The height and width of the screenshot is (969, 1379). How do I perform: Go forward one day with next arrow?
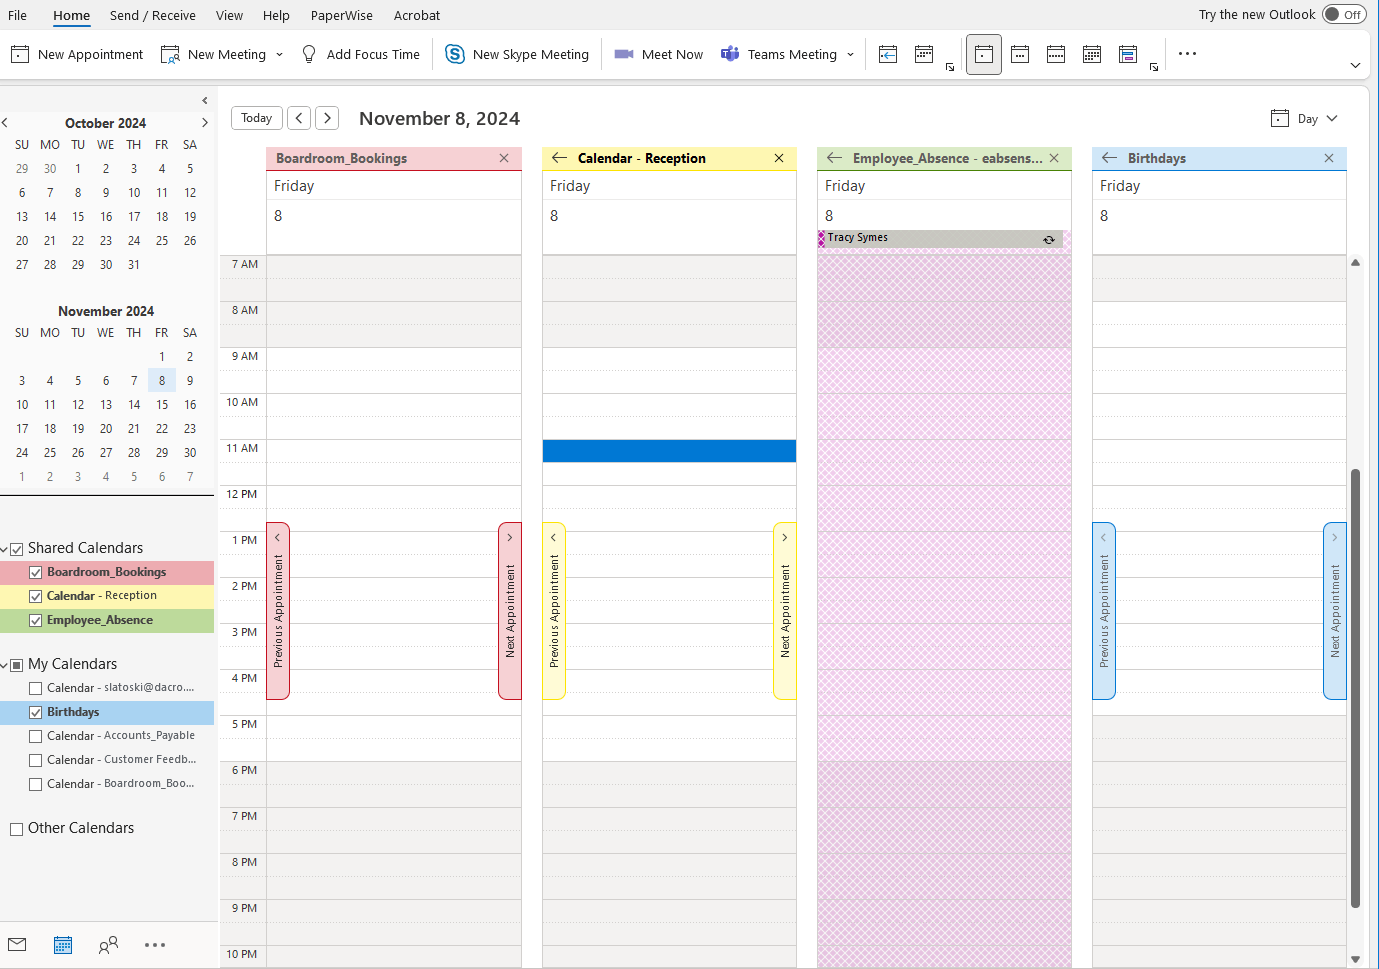click(x=327, y=118)
